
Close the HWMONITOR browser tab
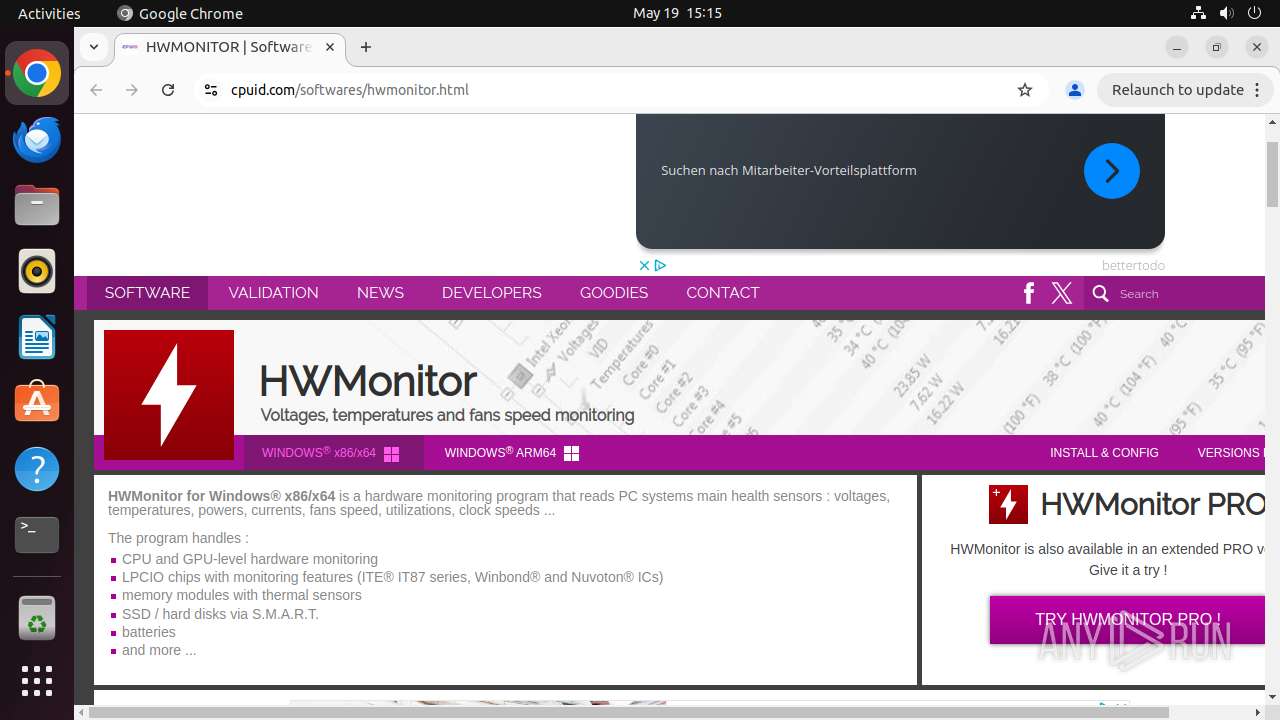click(x=330, y=47)
